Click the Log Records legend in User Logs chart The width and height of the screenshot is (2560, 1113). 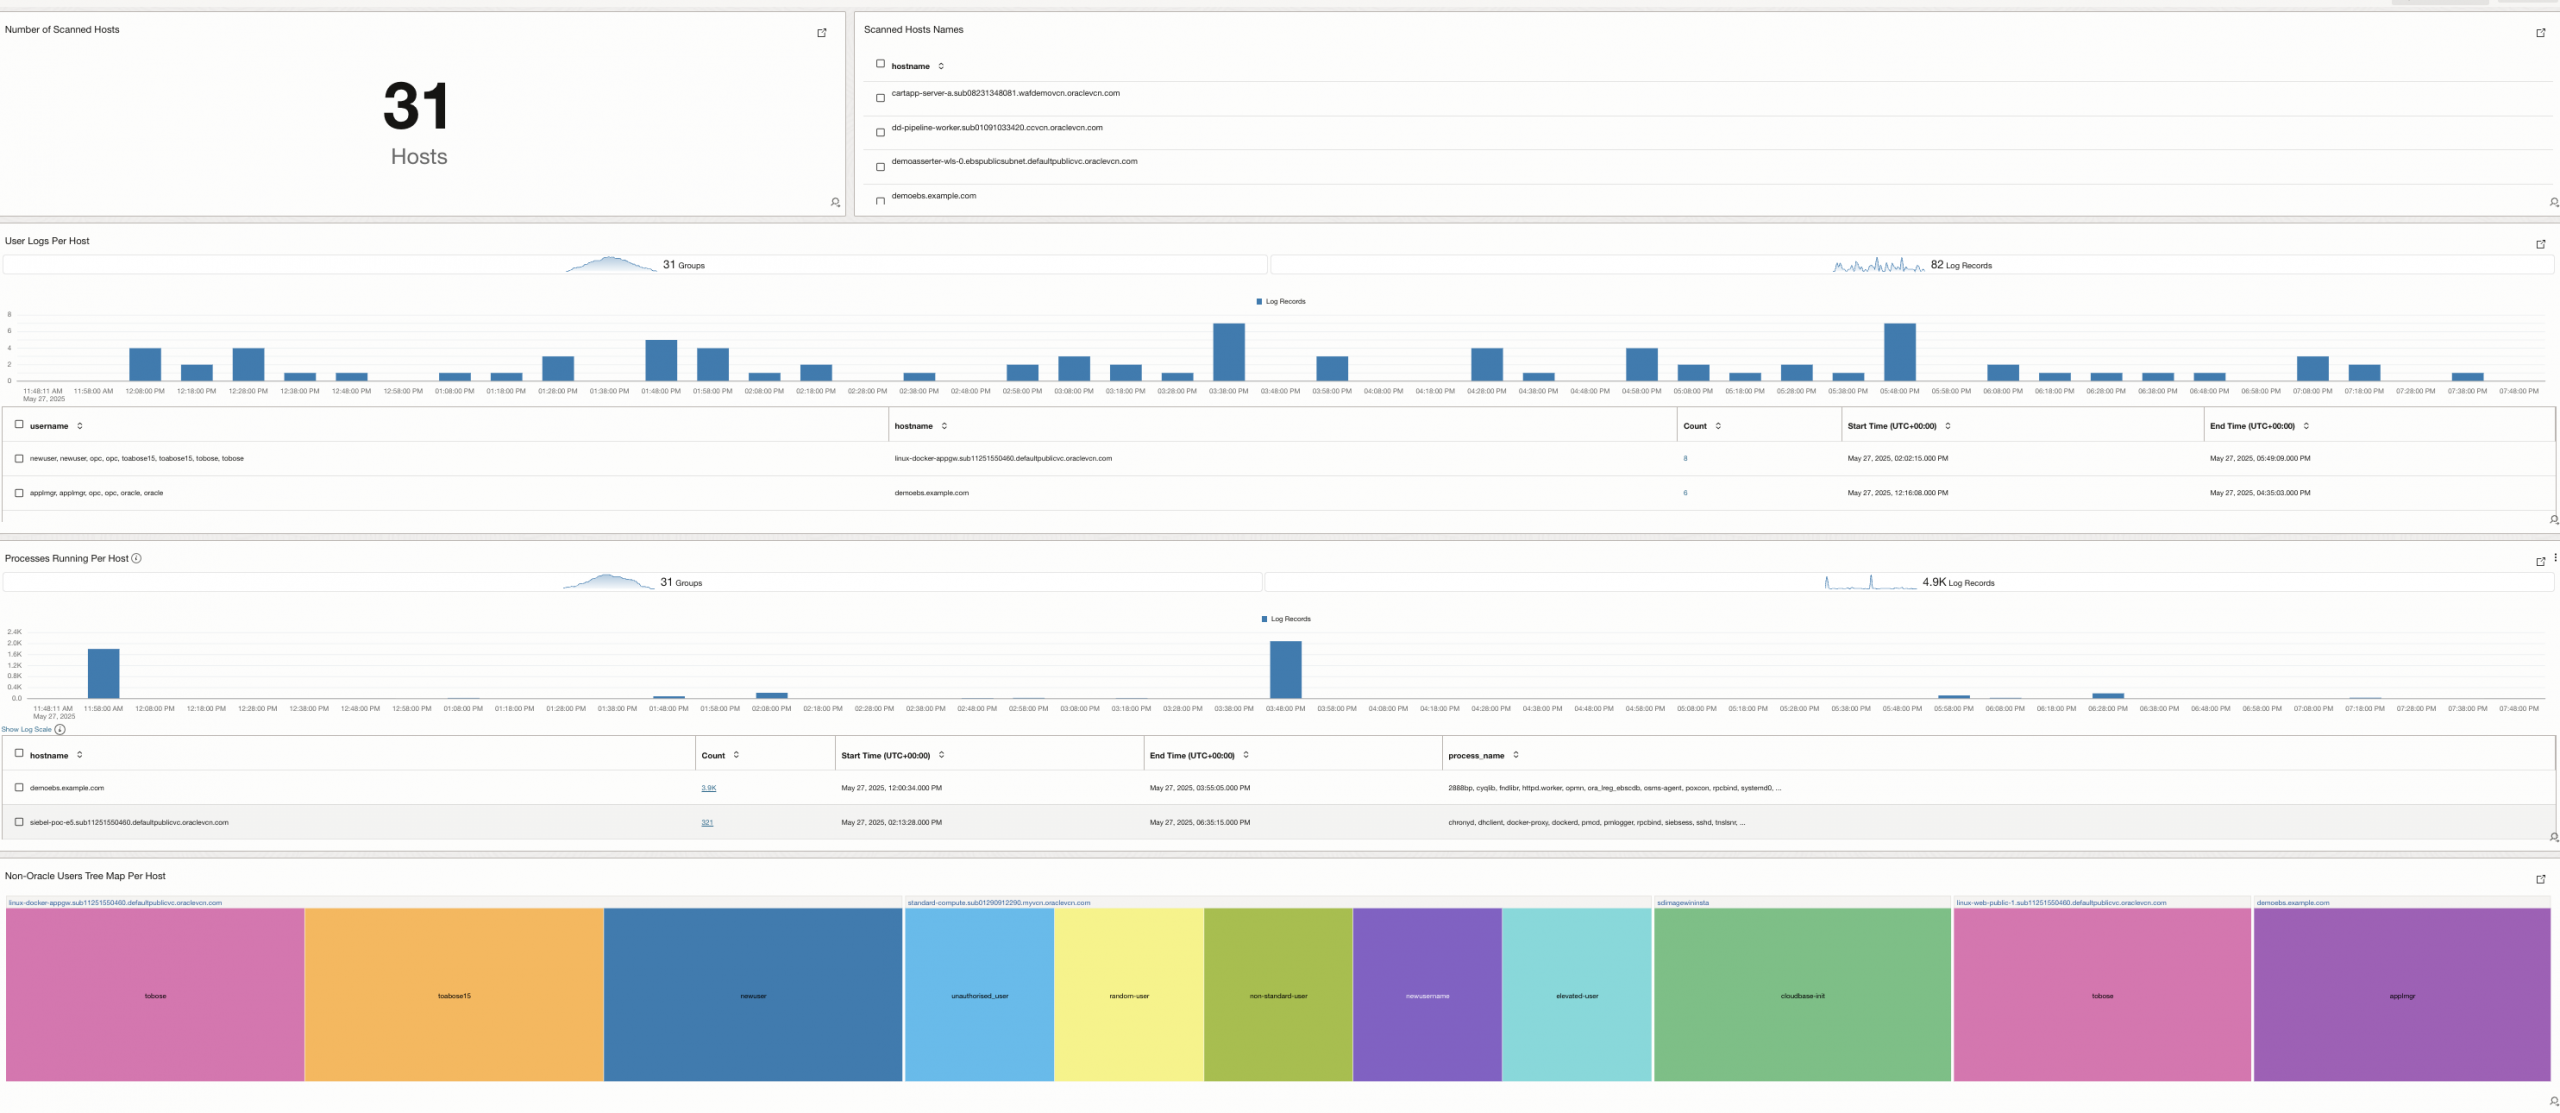tap(1280, 301)
